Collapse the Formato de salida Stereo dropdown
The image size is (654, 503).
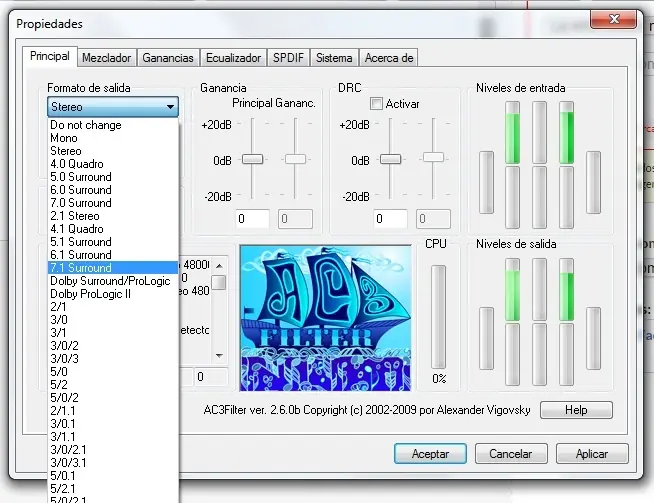click(113, 107)
